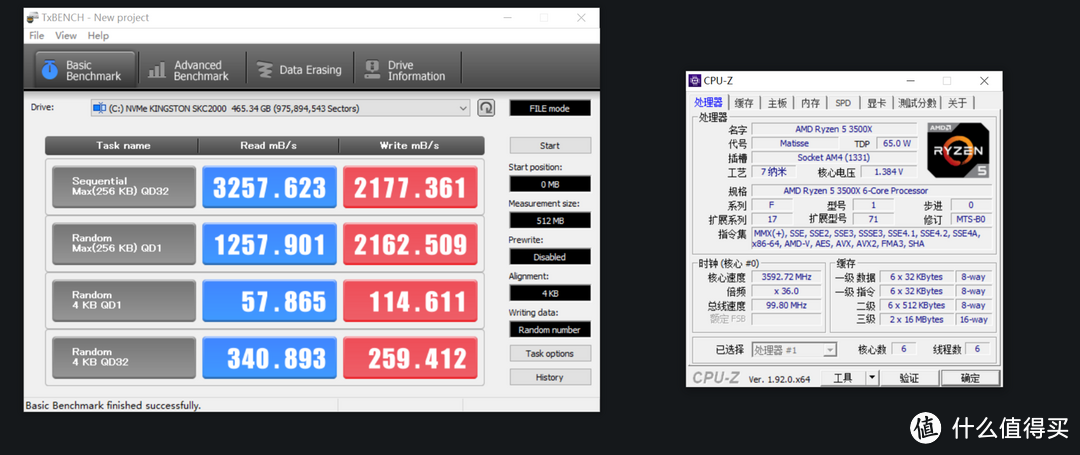
Task: Click the AMD Ryzen 5 3500X name field
Action: click(x=834, y=129)
